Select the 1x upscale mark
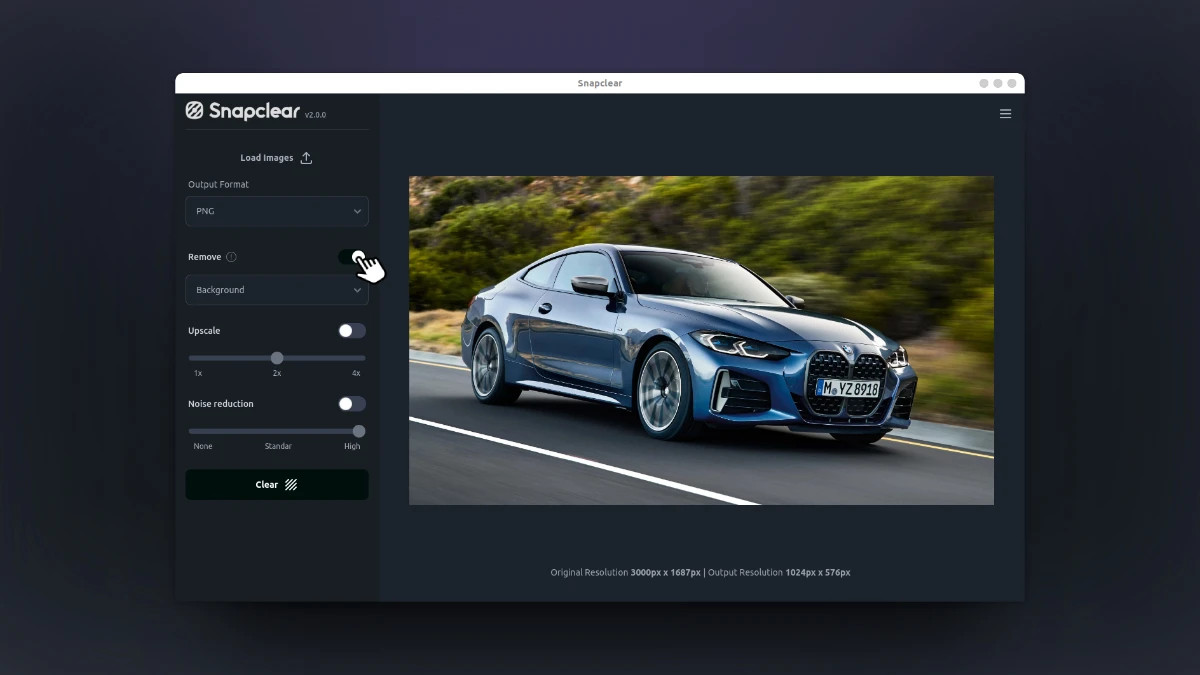Screen dimensions: 1200x675 (198, 373)
